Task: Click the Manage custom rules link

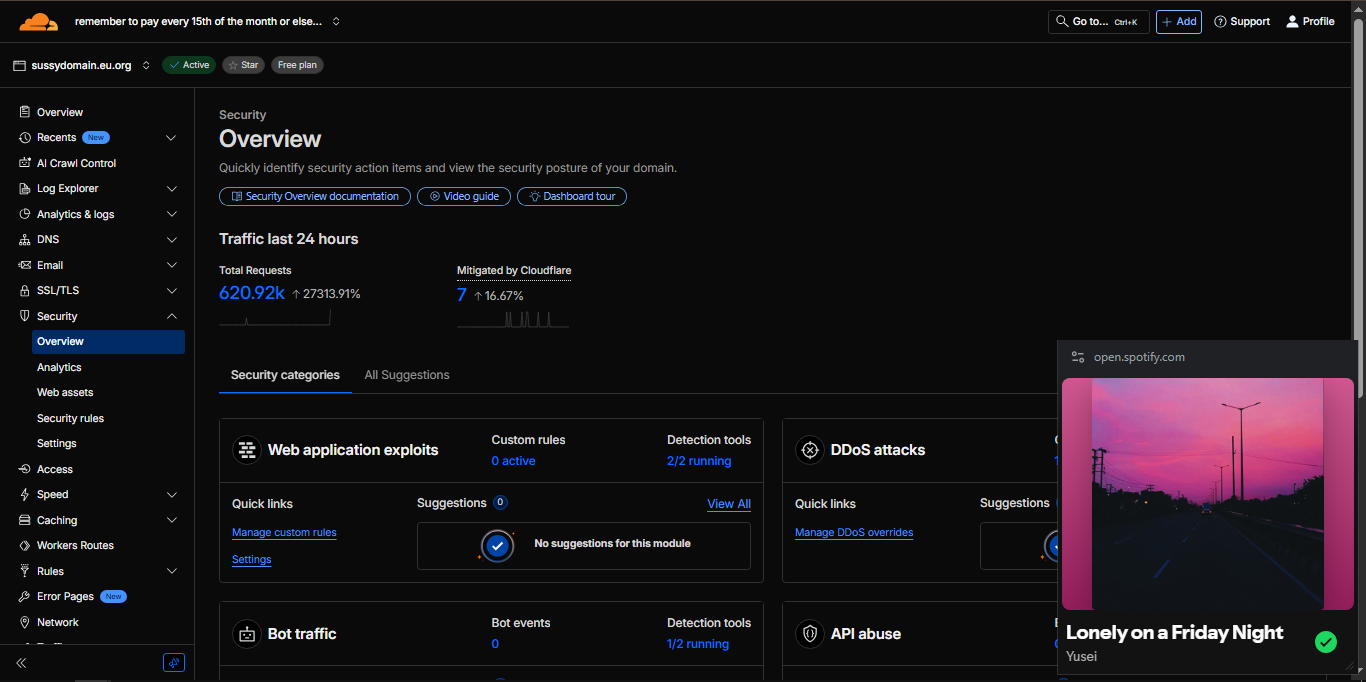Action: click(284, 533)
